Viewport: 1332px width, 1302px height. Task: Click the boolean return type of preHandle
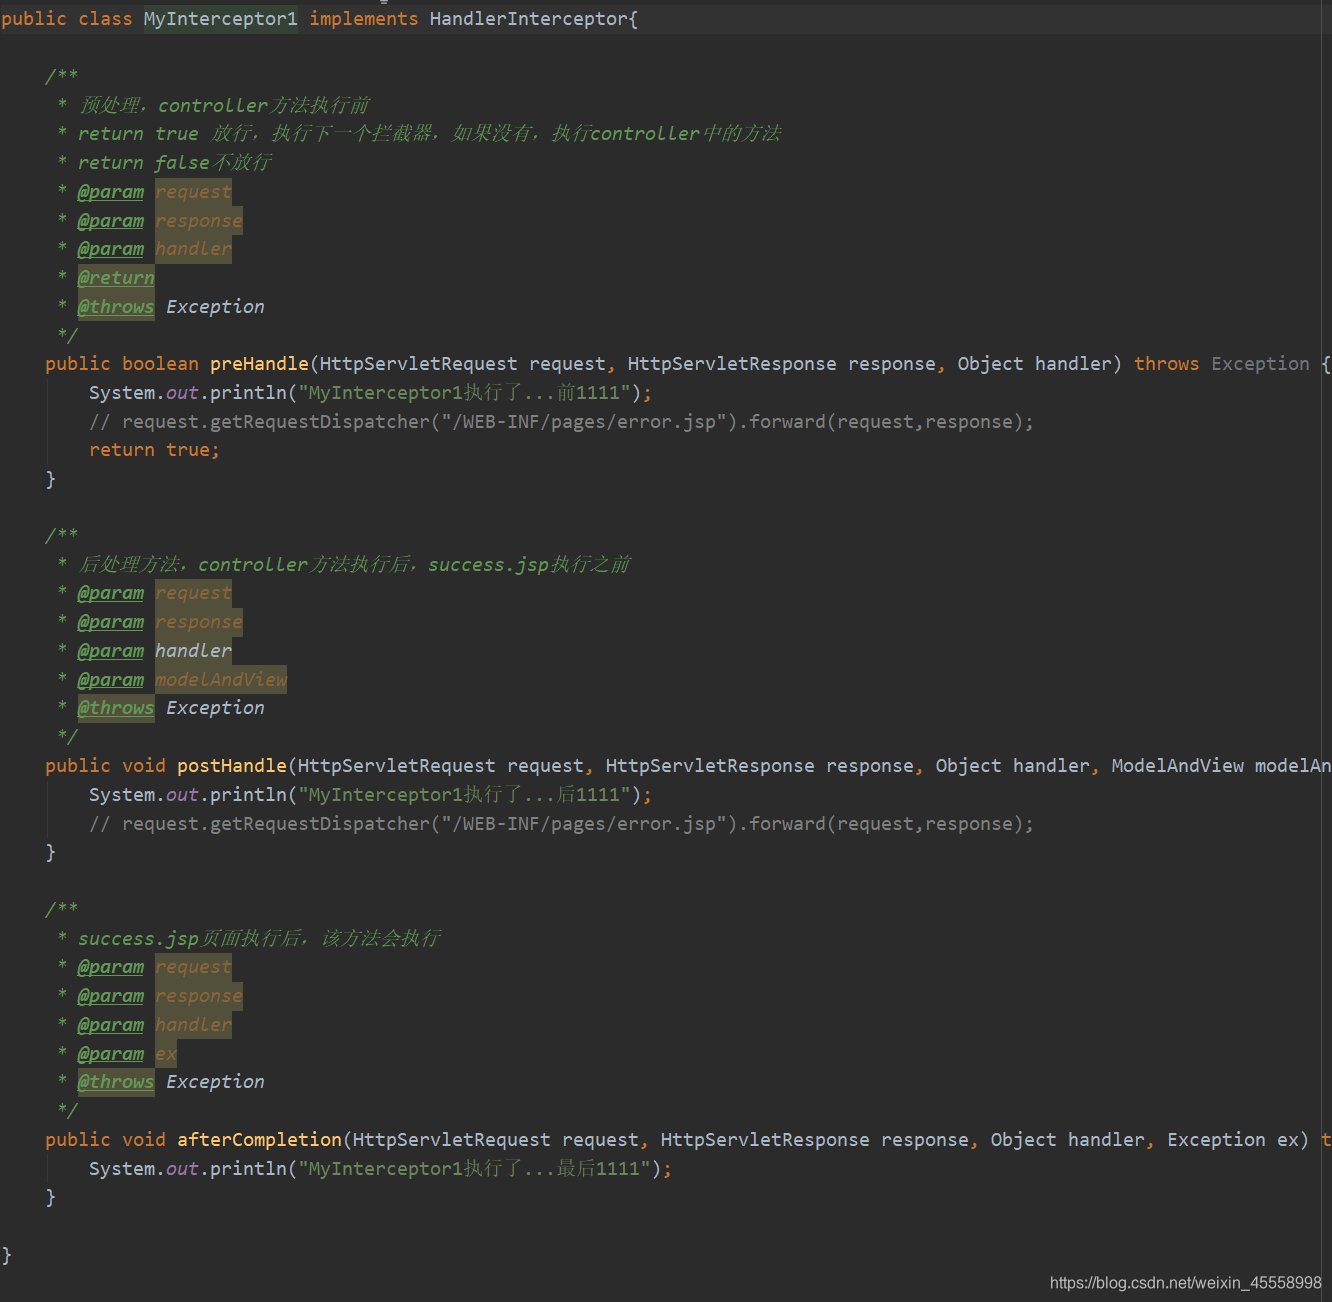(x=160, y=364)
